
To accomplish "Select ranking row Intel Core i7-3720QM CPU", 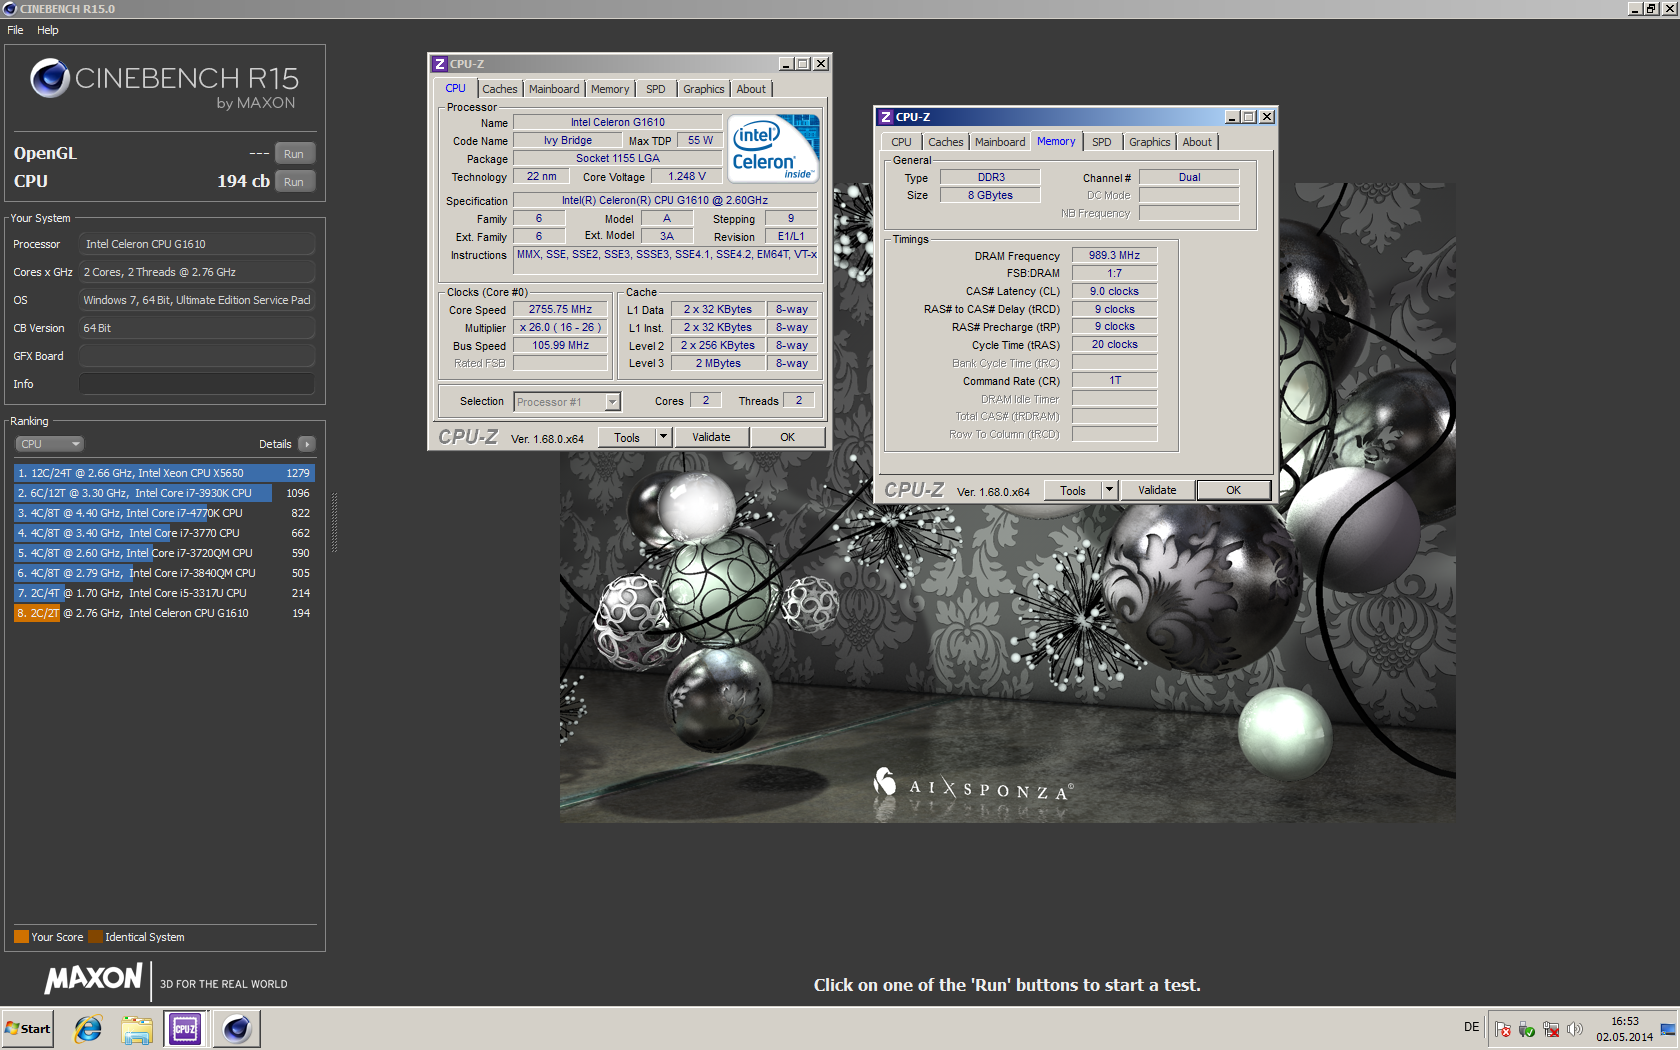I will coord(164,553).
